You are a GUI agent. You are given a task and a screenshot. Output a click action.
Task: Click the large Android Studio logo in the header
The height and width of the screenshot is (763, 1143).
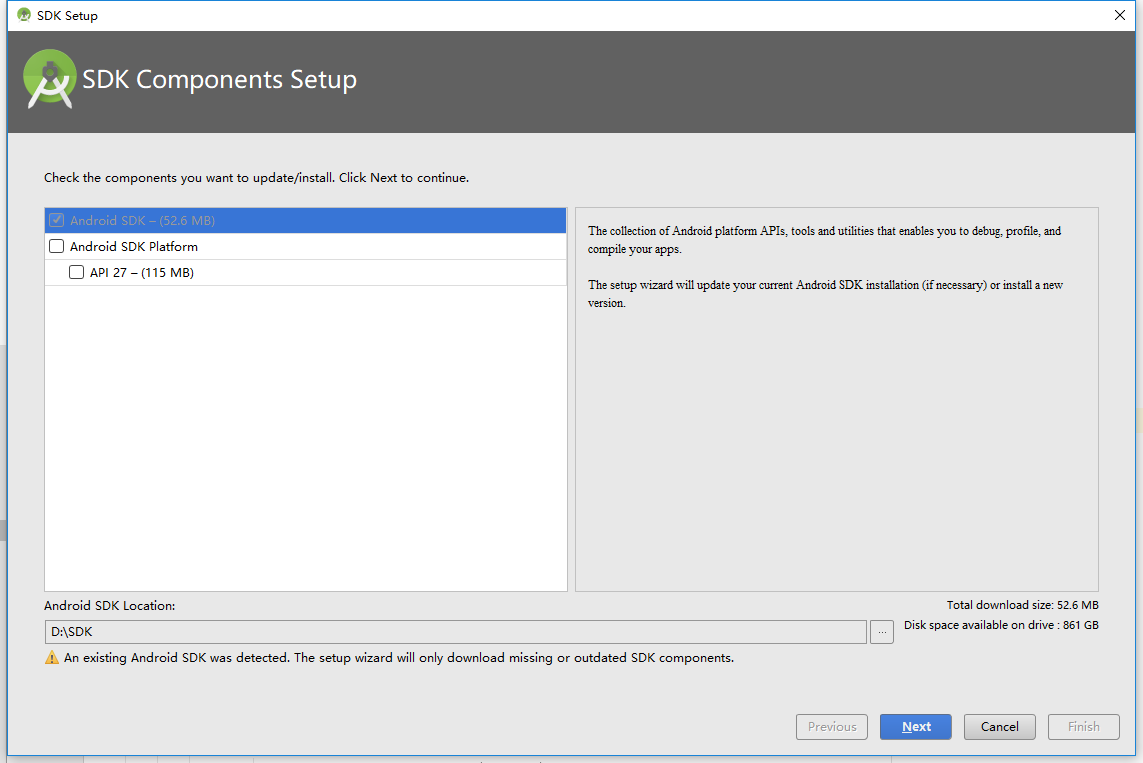[50, 79]
